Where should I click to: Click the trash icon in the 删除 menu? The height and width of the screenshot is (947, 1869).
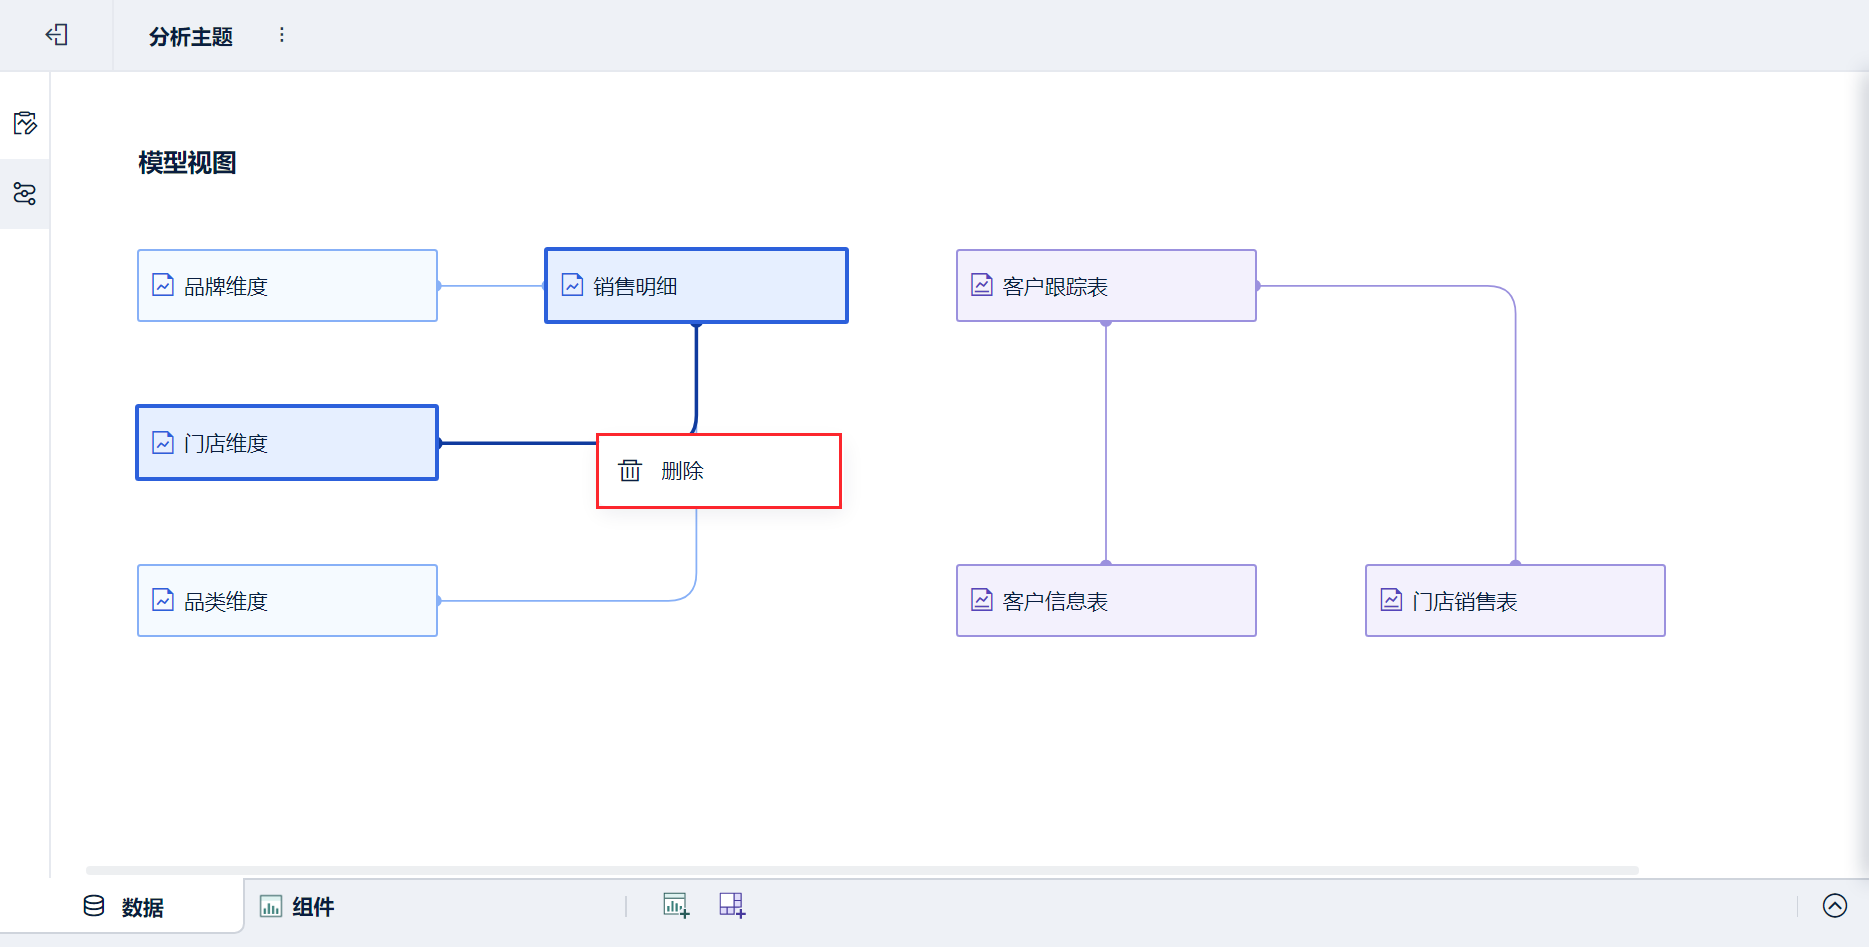click(630, 471)
